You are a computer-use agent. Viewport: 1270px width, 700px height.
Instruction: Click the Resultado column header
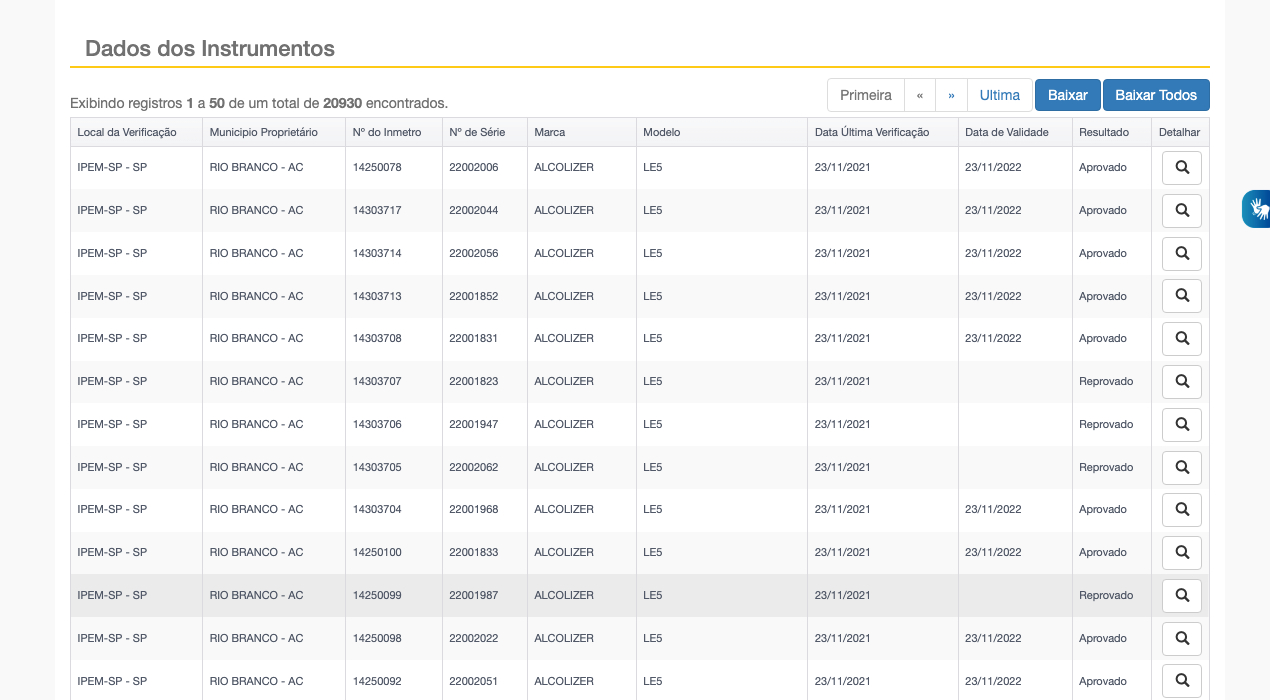pos(1103,132)
